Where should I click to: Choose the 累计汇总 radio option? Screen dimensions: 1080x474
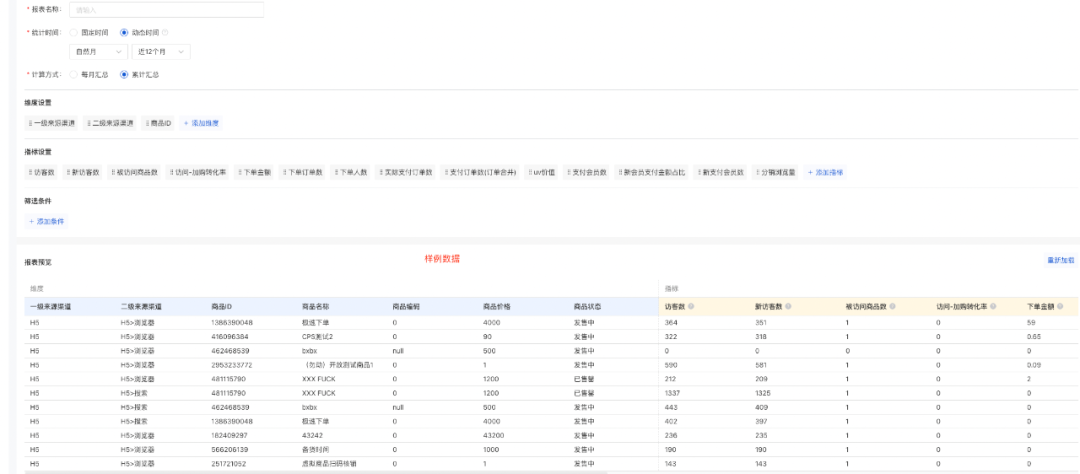pyautogui.click(x=124, y=74)
